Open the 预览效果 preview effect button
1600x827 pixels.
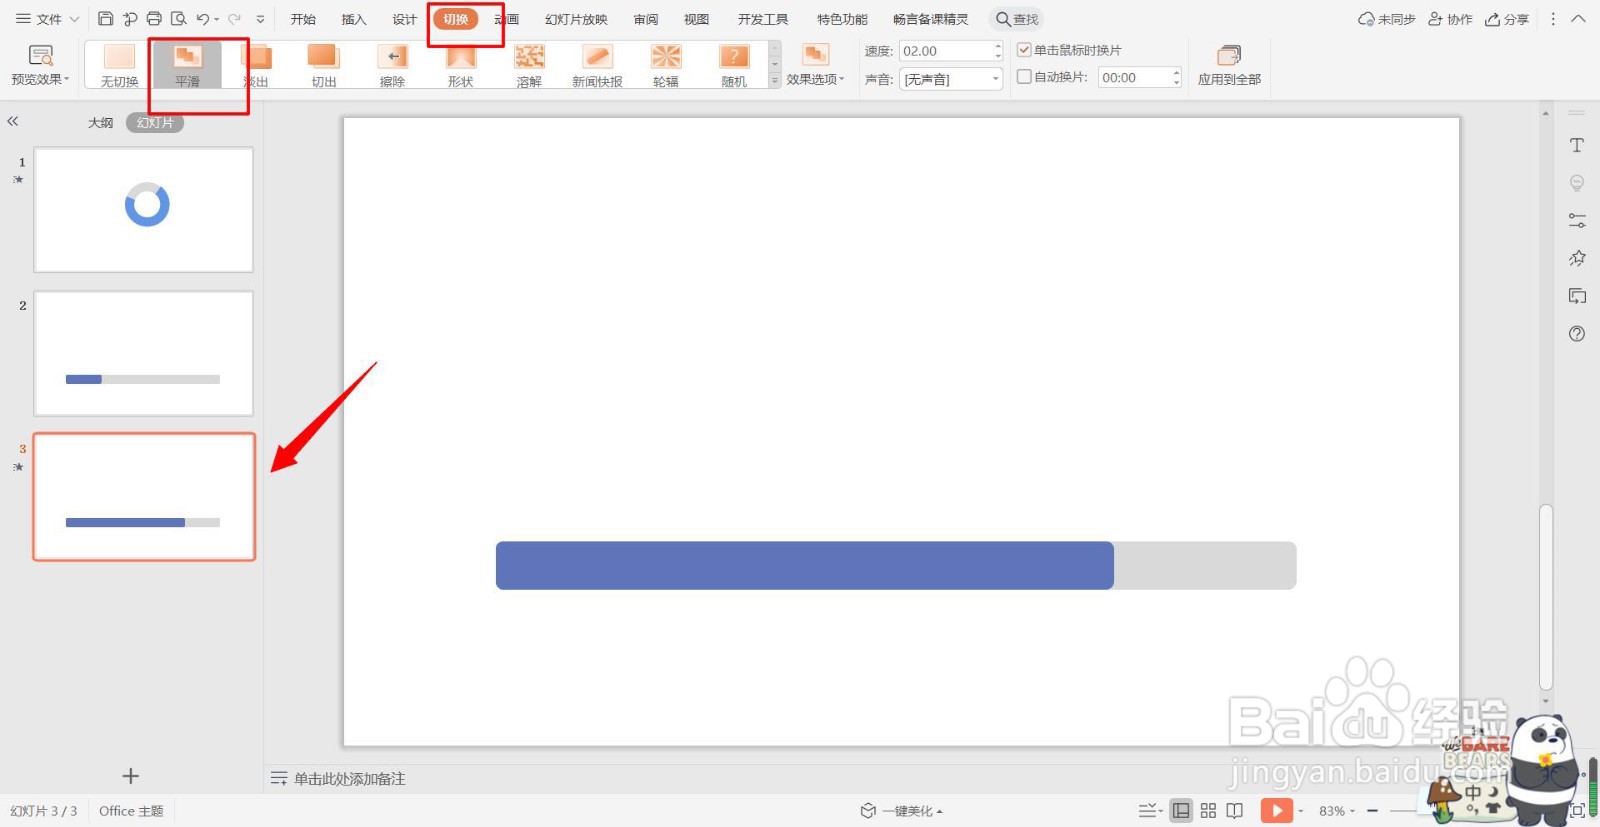(x=40, y=65)
